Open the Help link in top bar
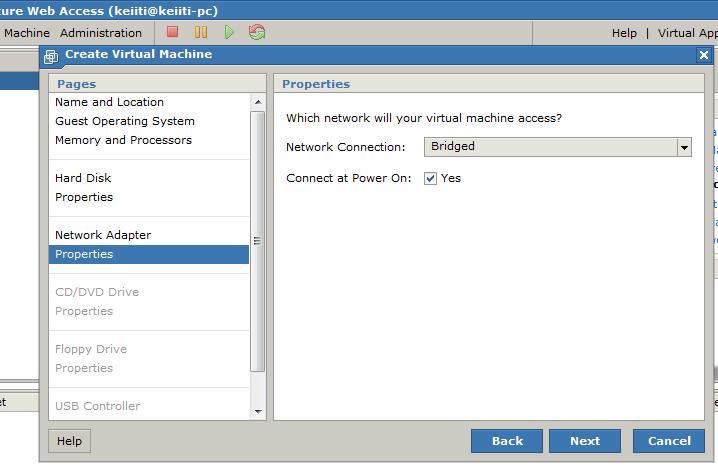Image resolution: width=718 pixels, height=468 pixels. pyautogui.click(x=624, y=33)
